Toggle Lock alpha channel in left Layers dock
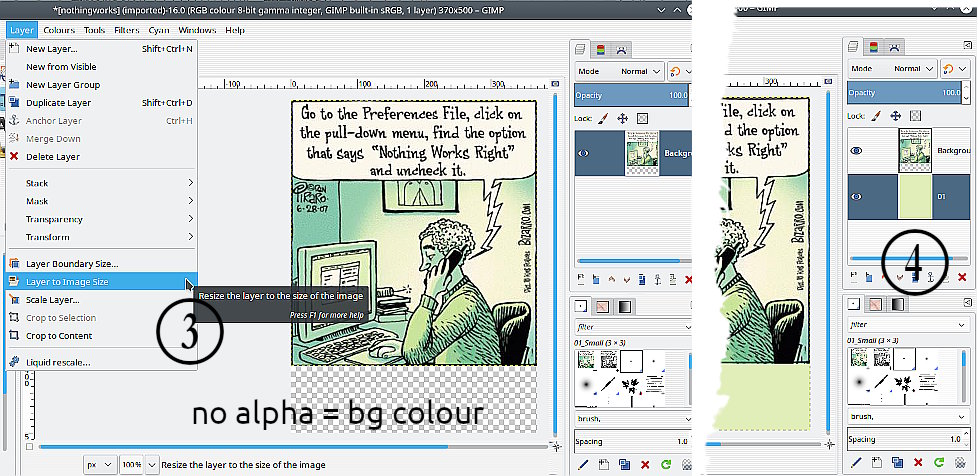Image resolution: width=978 pixels, height=476 pixels. 642,118
